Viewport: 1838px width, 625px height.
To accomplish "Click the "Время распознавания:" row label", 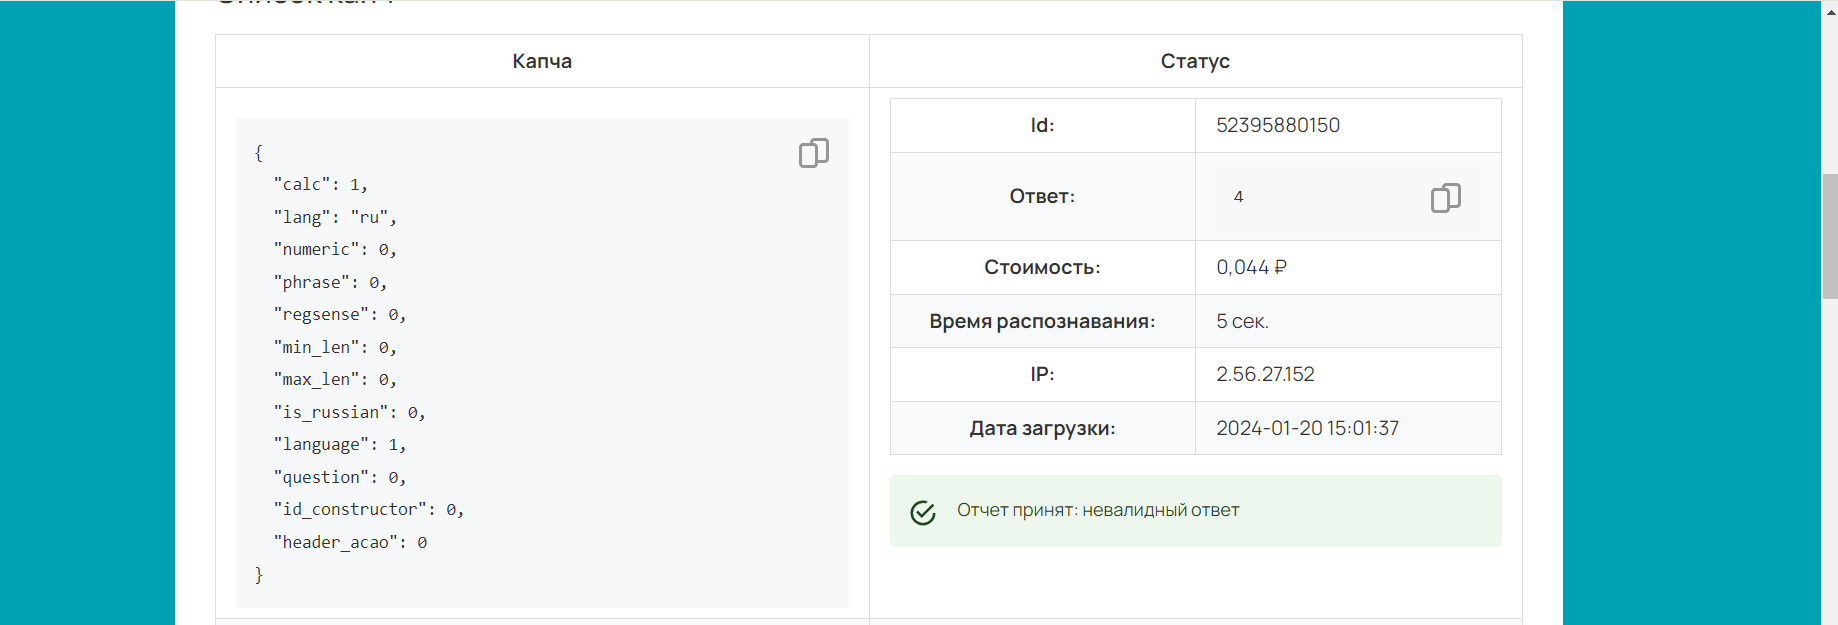I will 1042,321.
